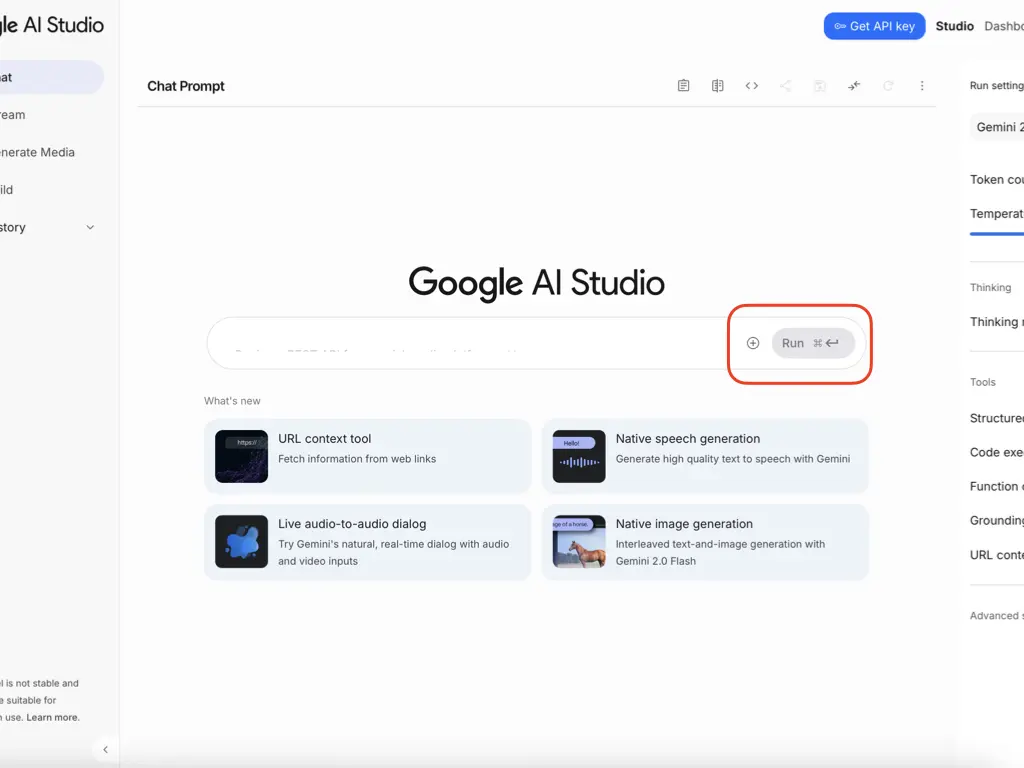Collapse the left sidebar with chevron
This screenshot has width=1024, height=768.
[x=105, y=749]
